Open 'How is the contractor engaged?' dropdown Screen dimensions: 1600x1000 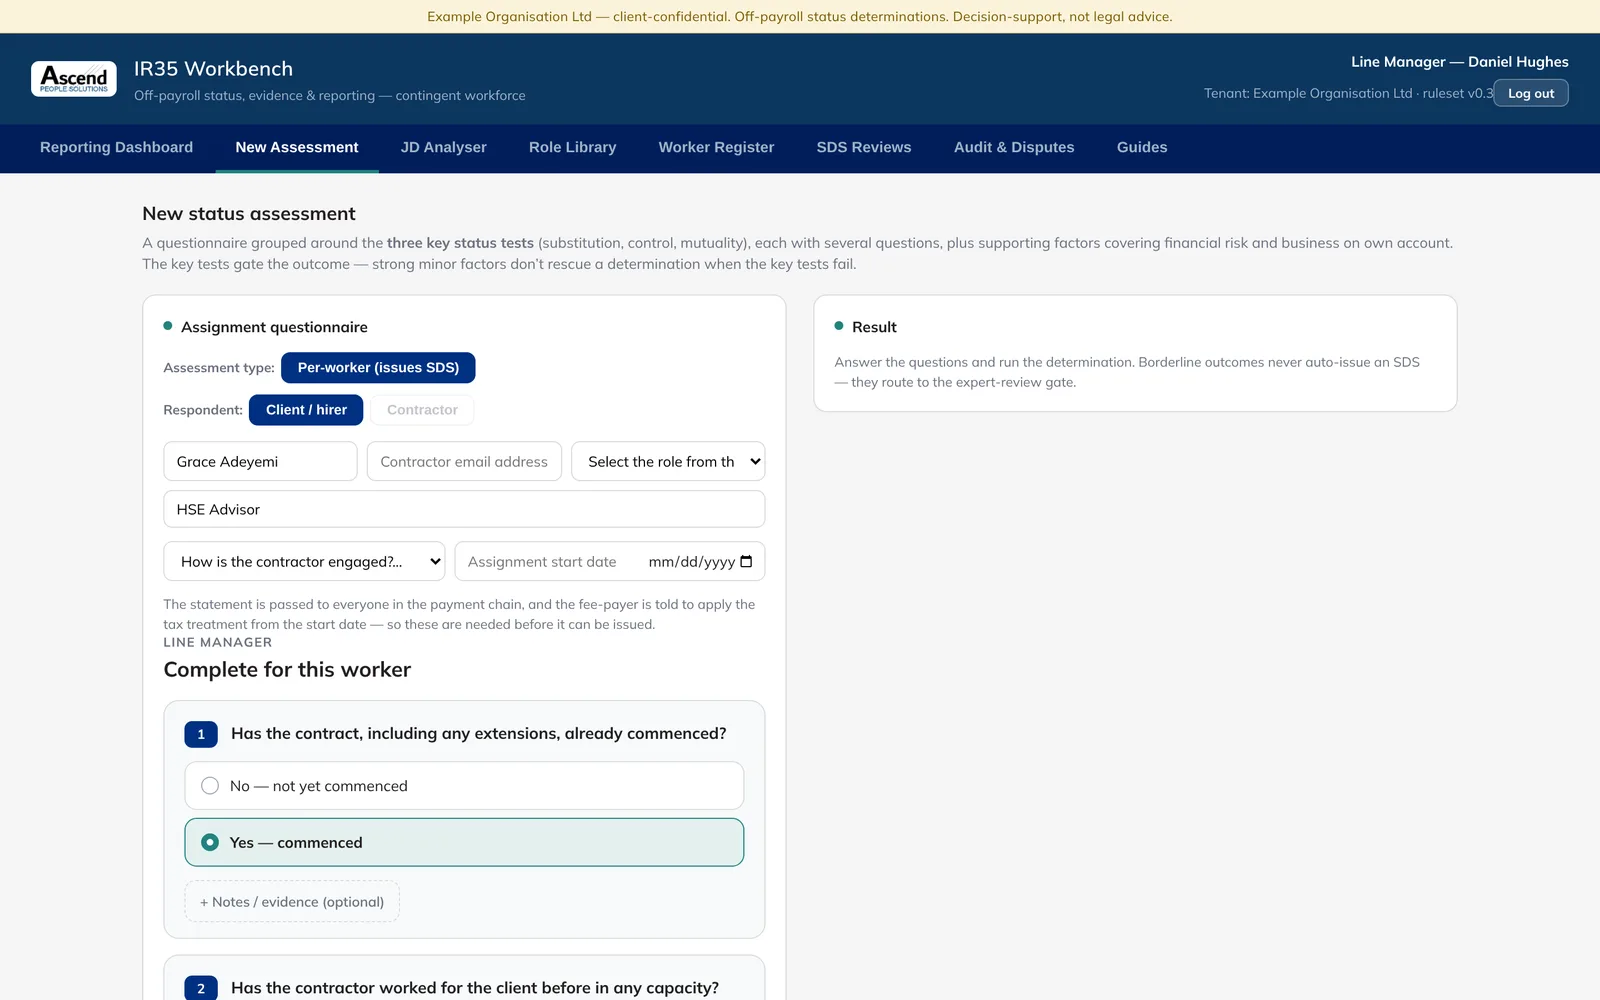click(304, 562)
